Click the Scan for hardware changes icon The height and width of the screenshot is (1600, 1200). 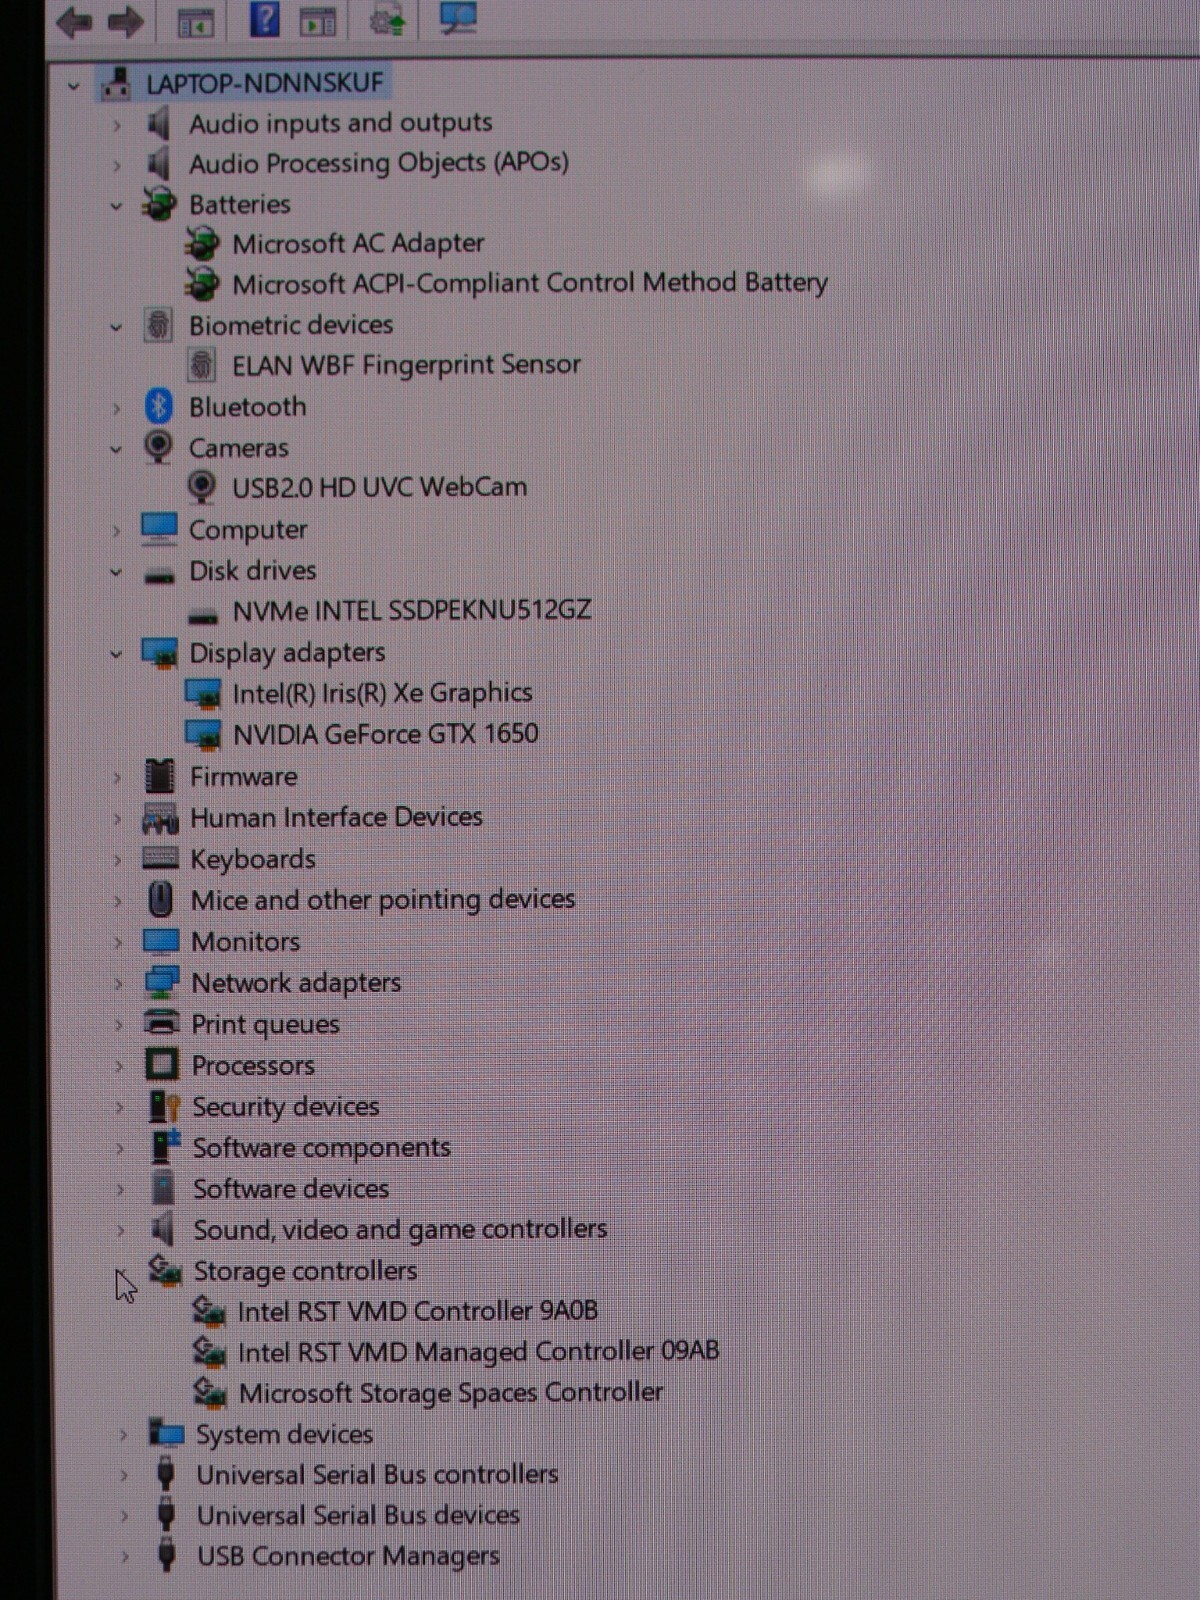[x=458, y=17]
